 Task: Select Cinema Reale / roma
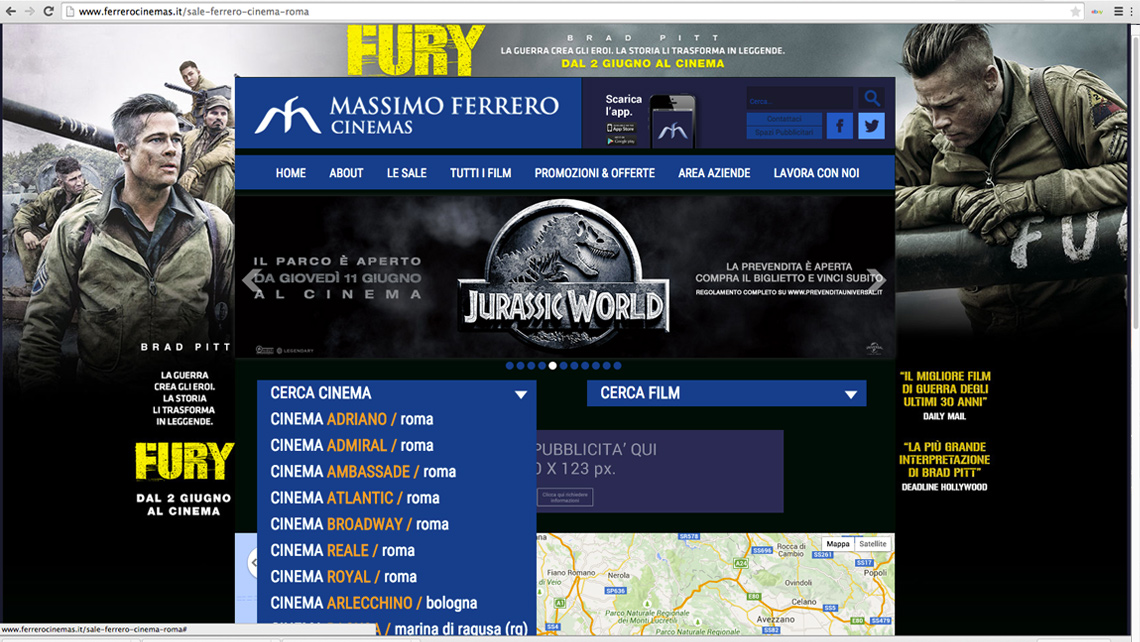click(342, 550)
